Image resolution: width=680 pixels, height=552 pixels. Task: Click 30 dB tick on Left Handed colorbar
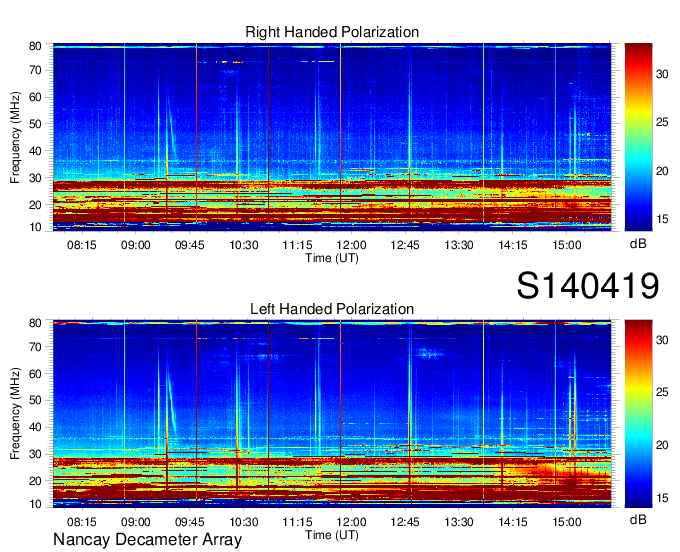(662, 340)
